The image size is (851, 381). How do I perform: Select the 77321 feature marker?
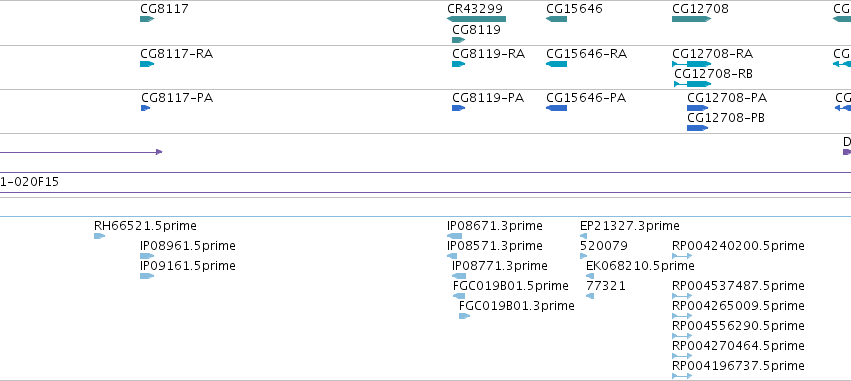click(590, 296)
